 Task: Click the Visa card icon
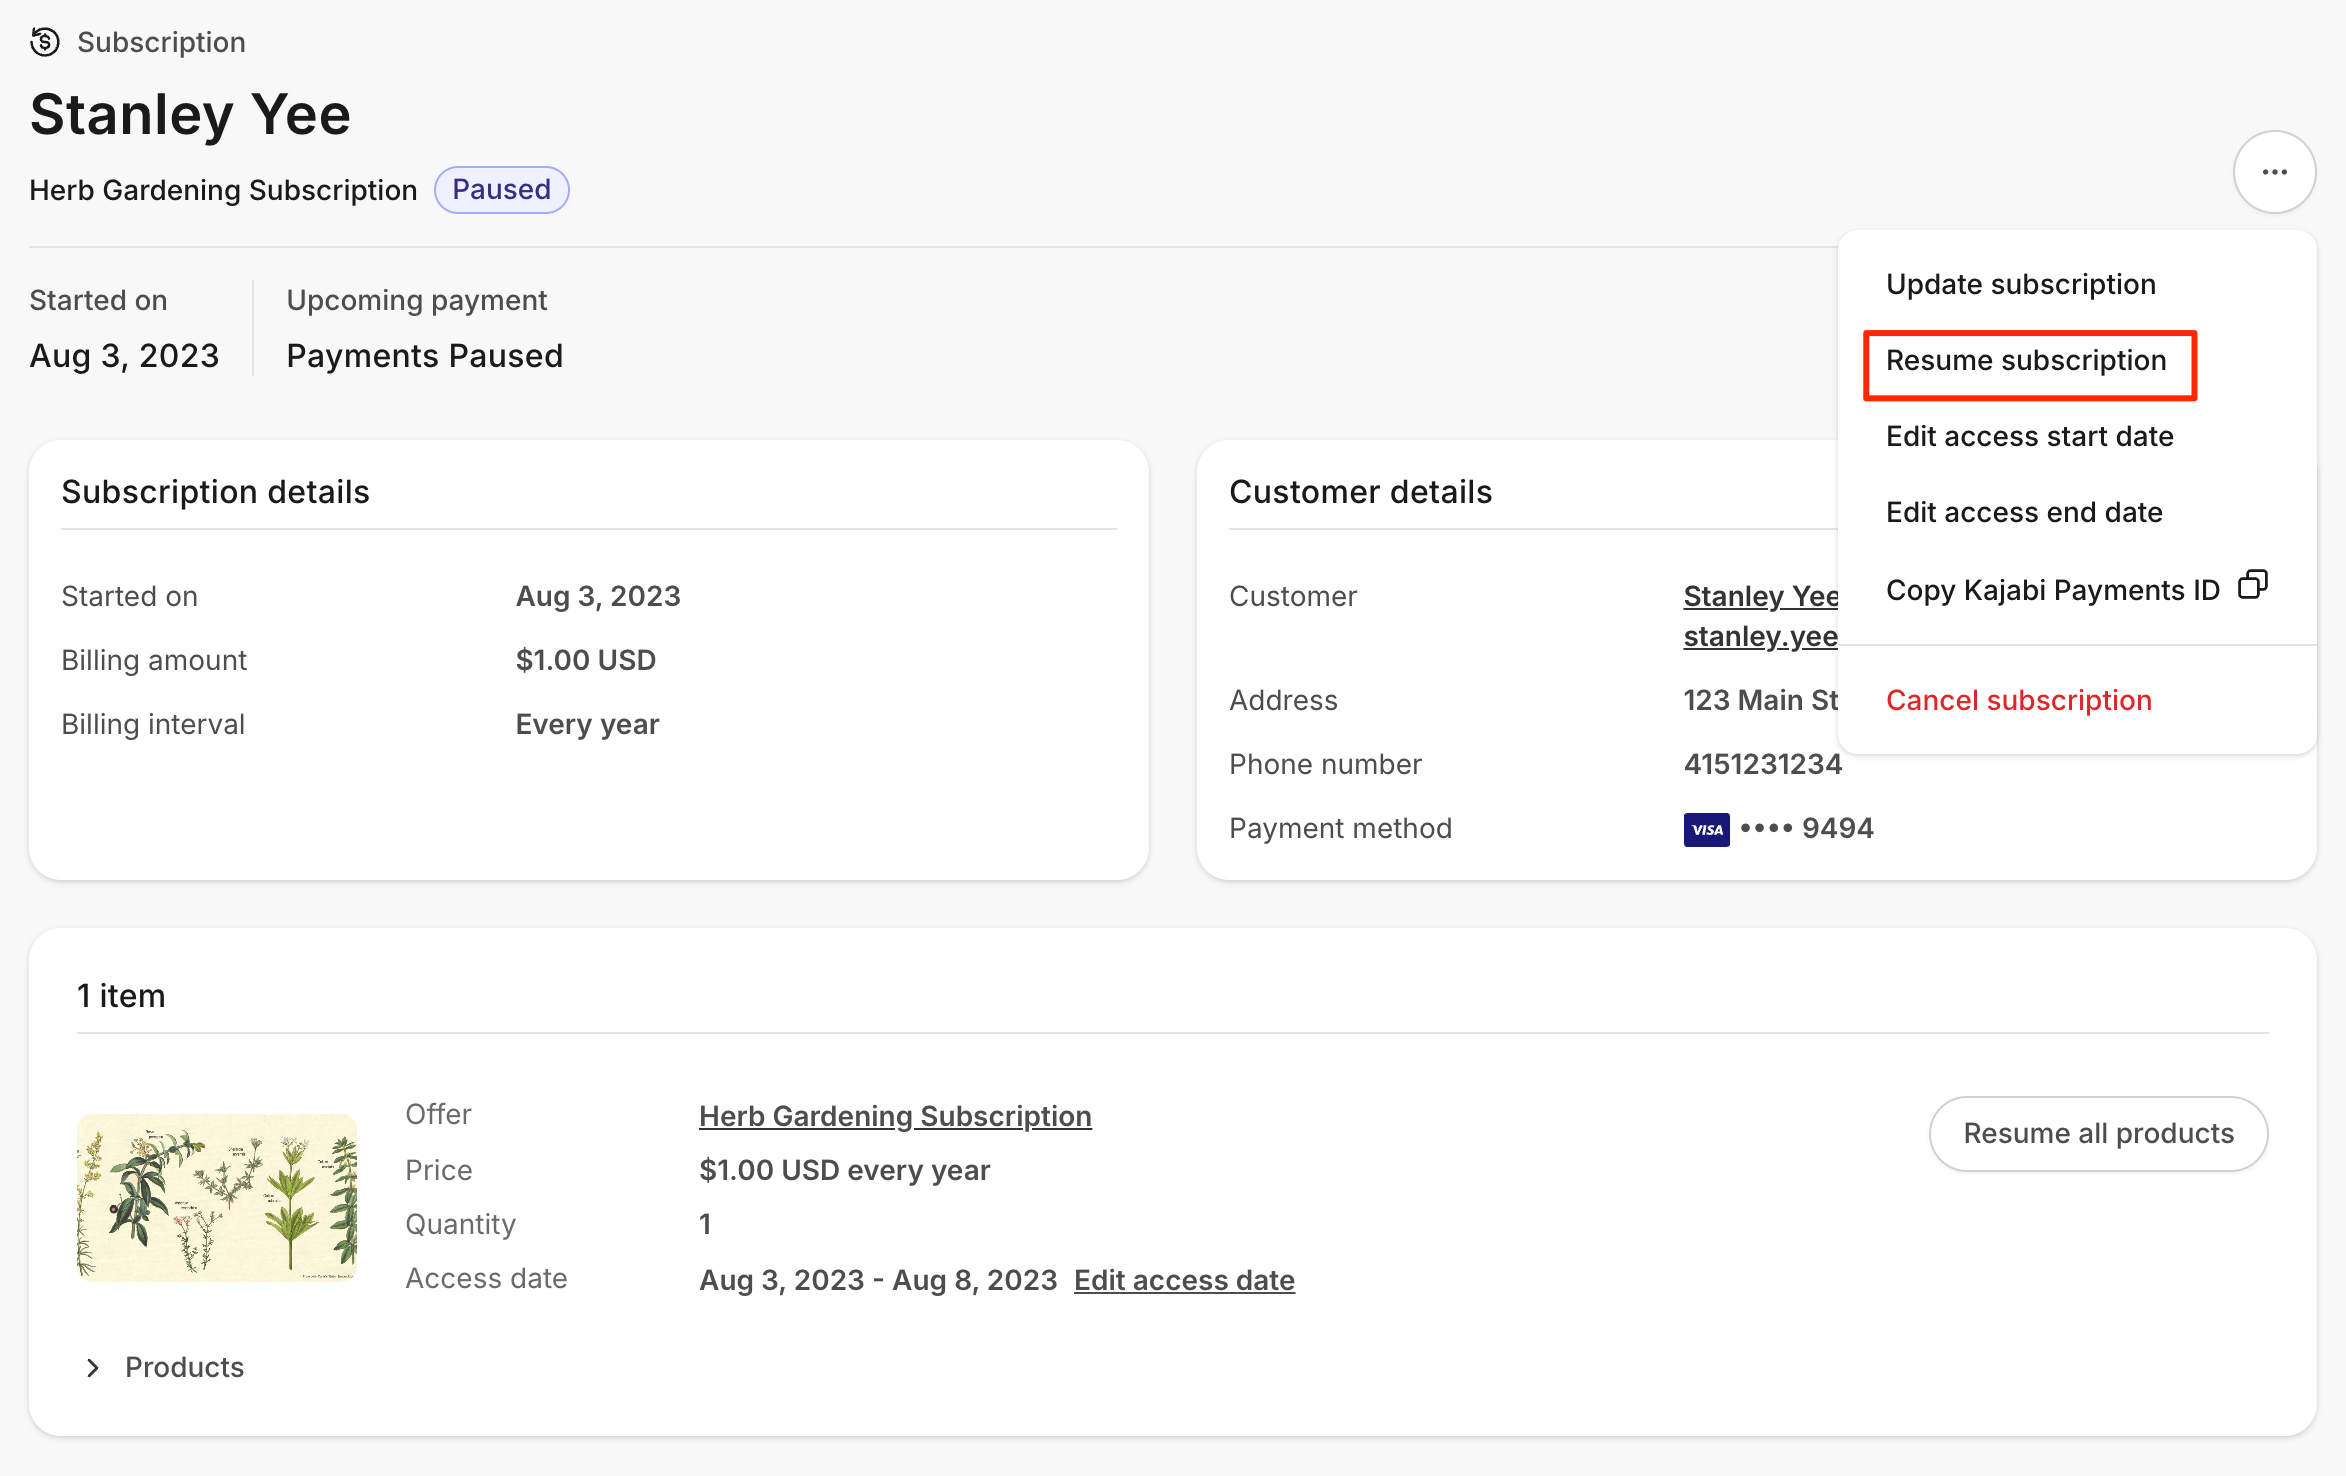click(x=1706, y=829)
